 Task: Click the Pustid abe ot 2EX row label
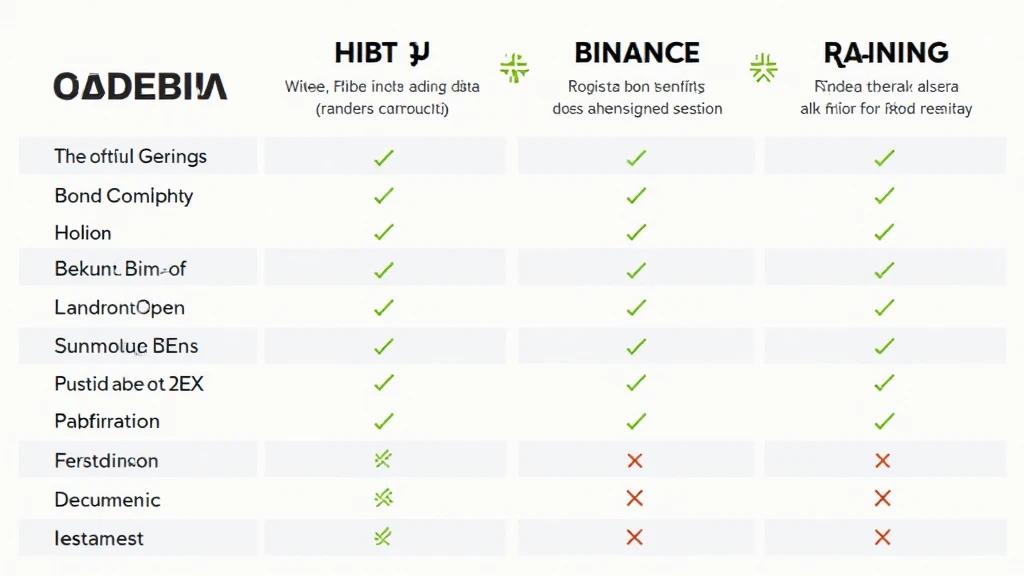(129, 383)
